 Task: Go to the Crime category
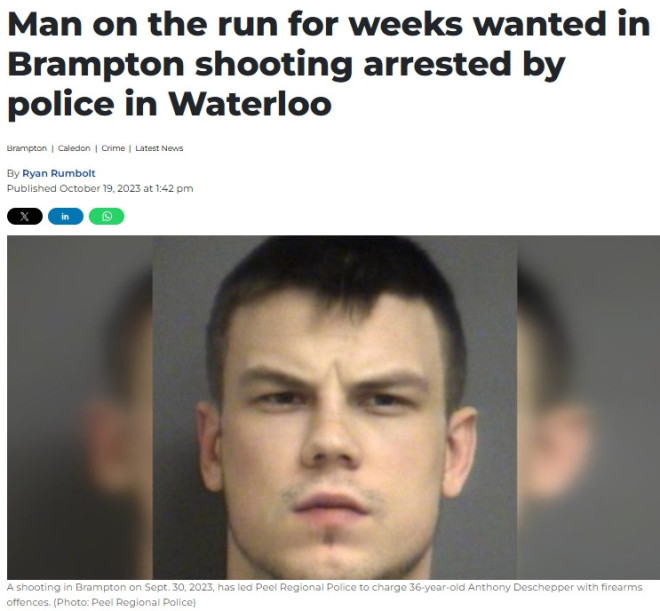(113, 148)
